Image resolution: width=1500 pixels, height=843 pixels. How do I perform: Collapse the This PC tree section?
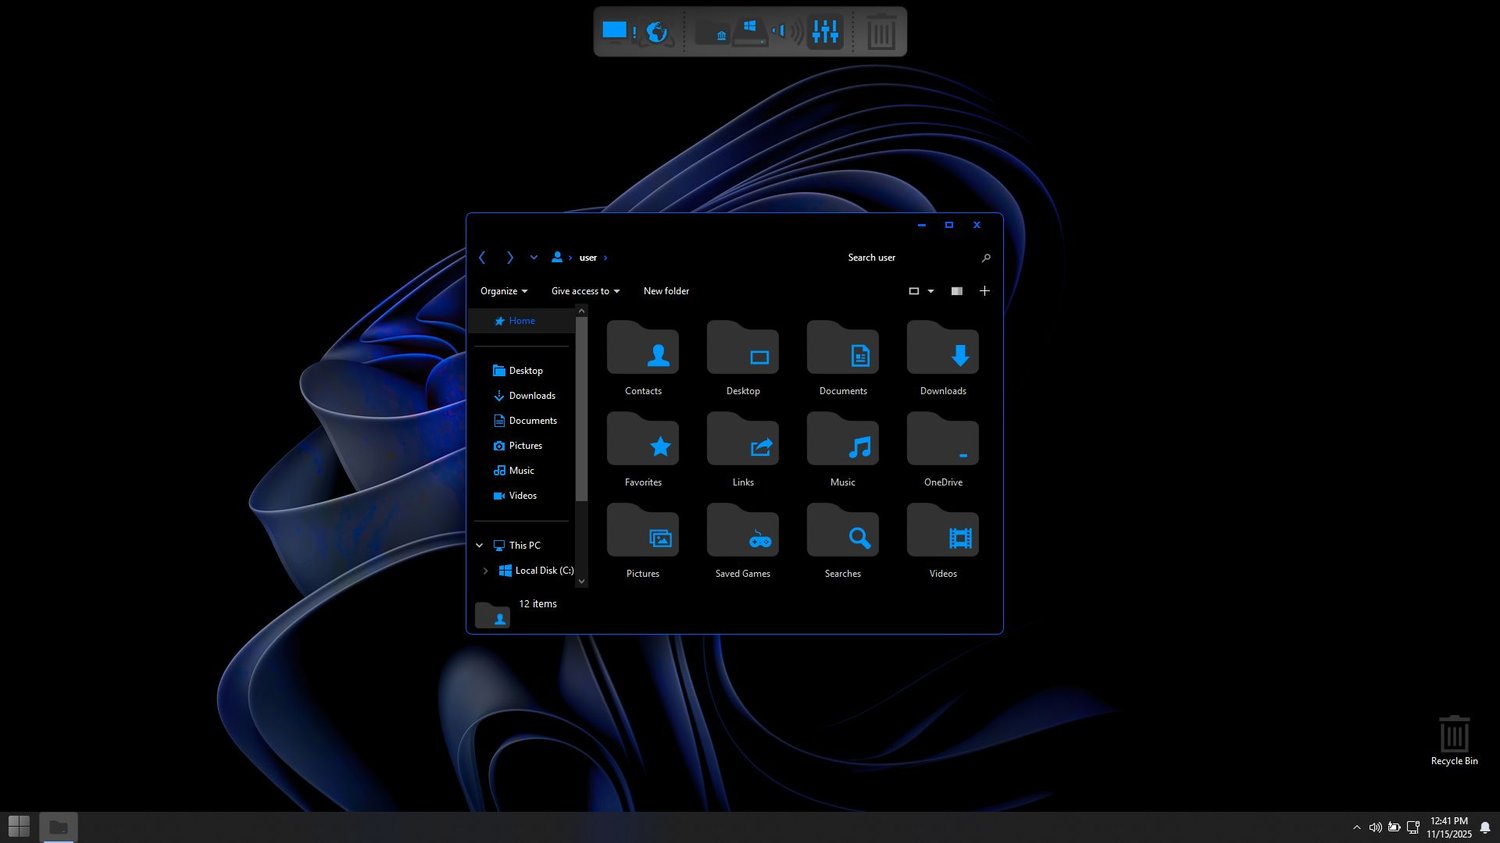pyautogui.click(x=479, y=546)
